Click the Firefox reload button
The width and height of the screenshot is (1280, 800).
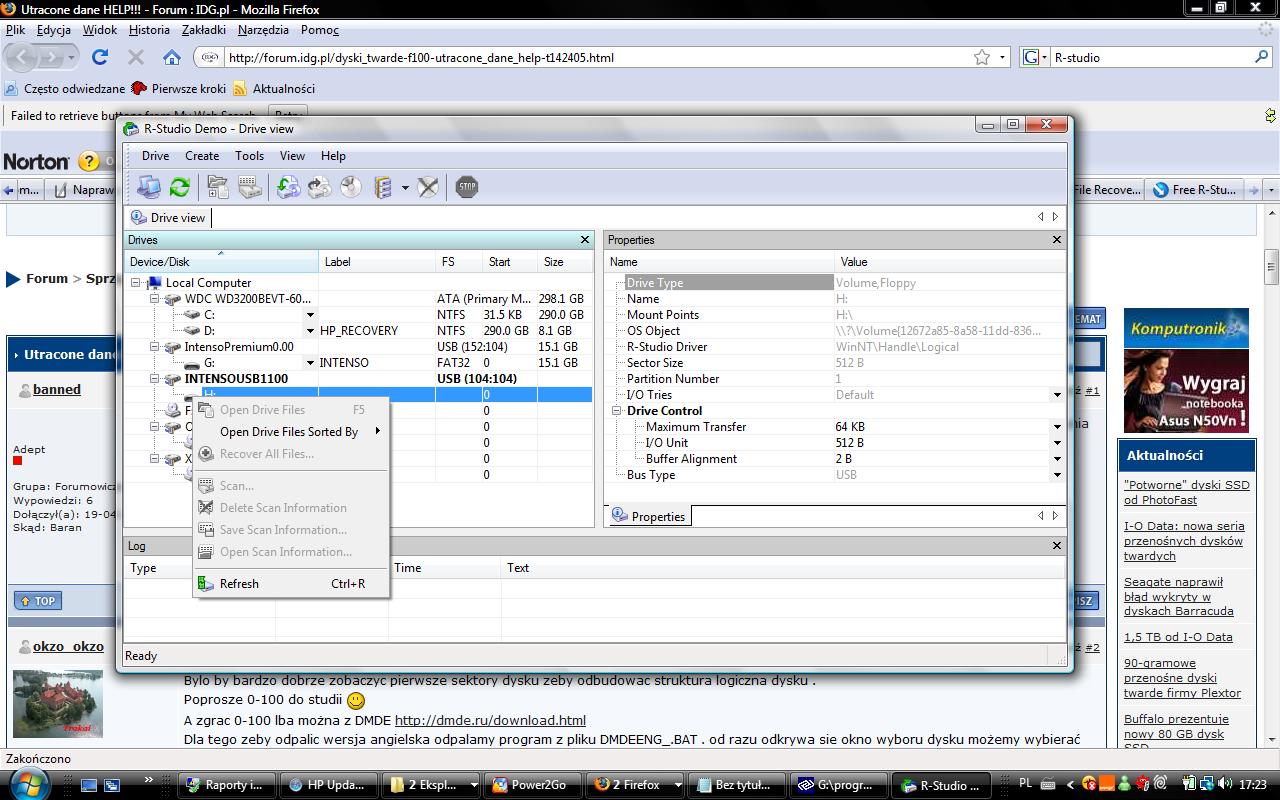pos(100,57)
